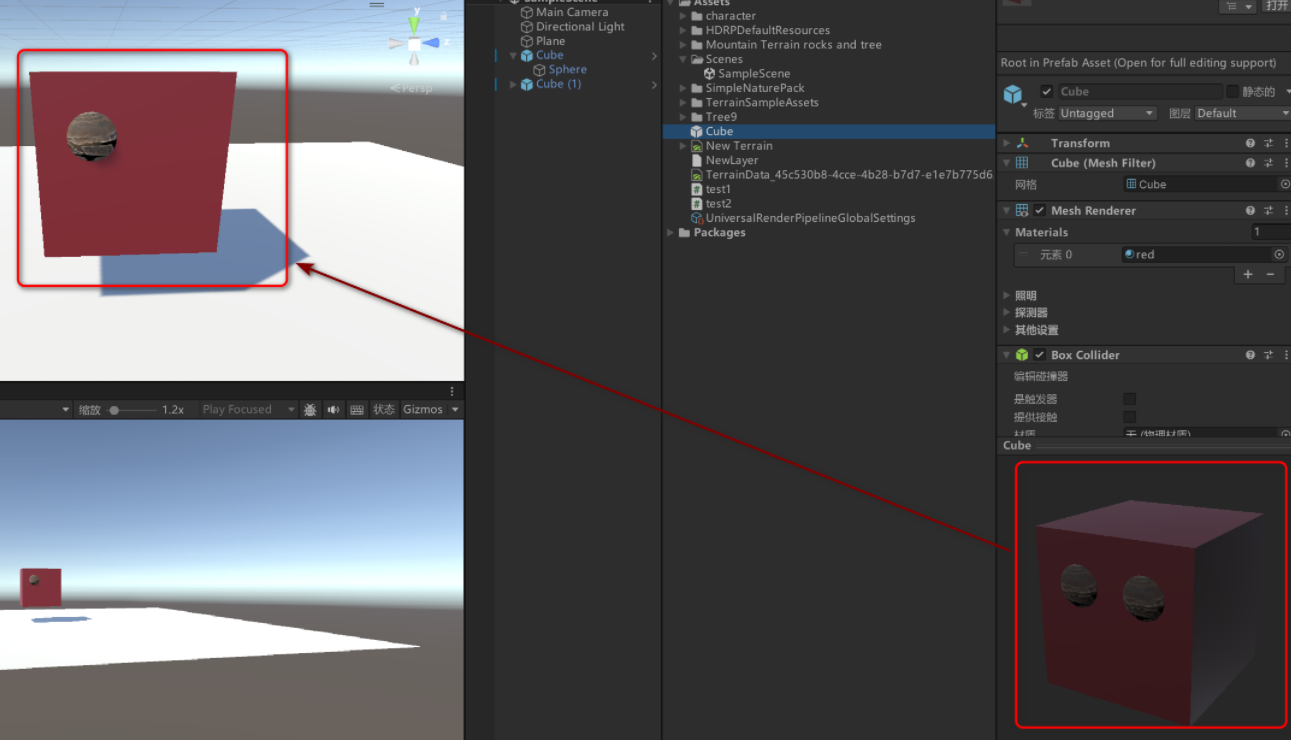This screenshot has width=1291, height=740.
Task: Expand Transform component foldout
Action: click(x=1007, y=143)
